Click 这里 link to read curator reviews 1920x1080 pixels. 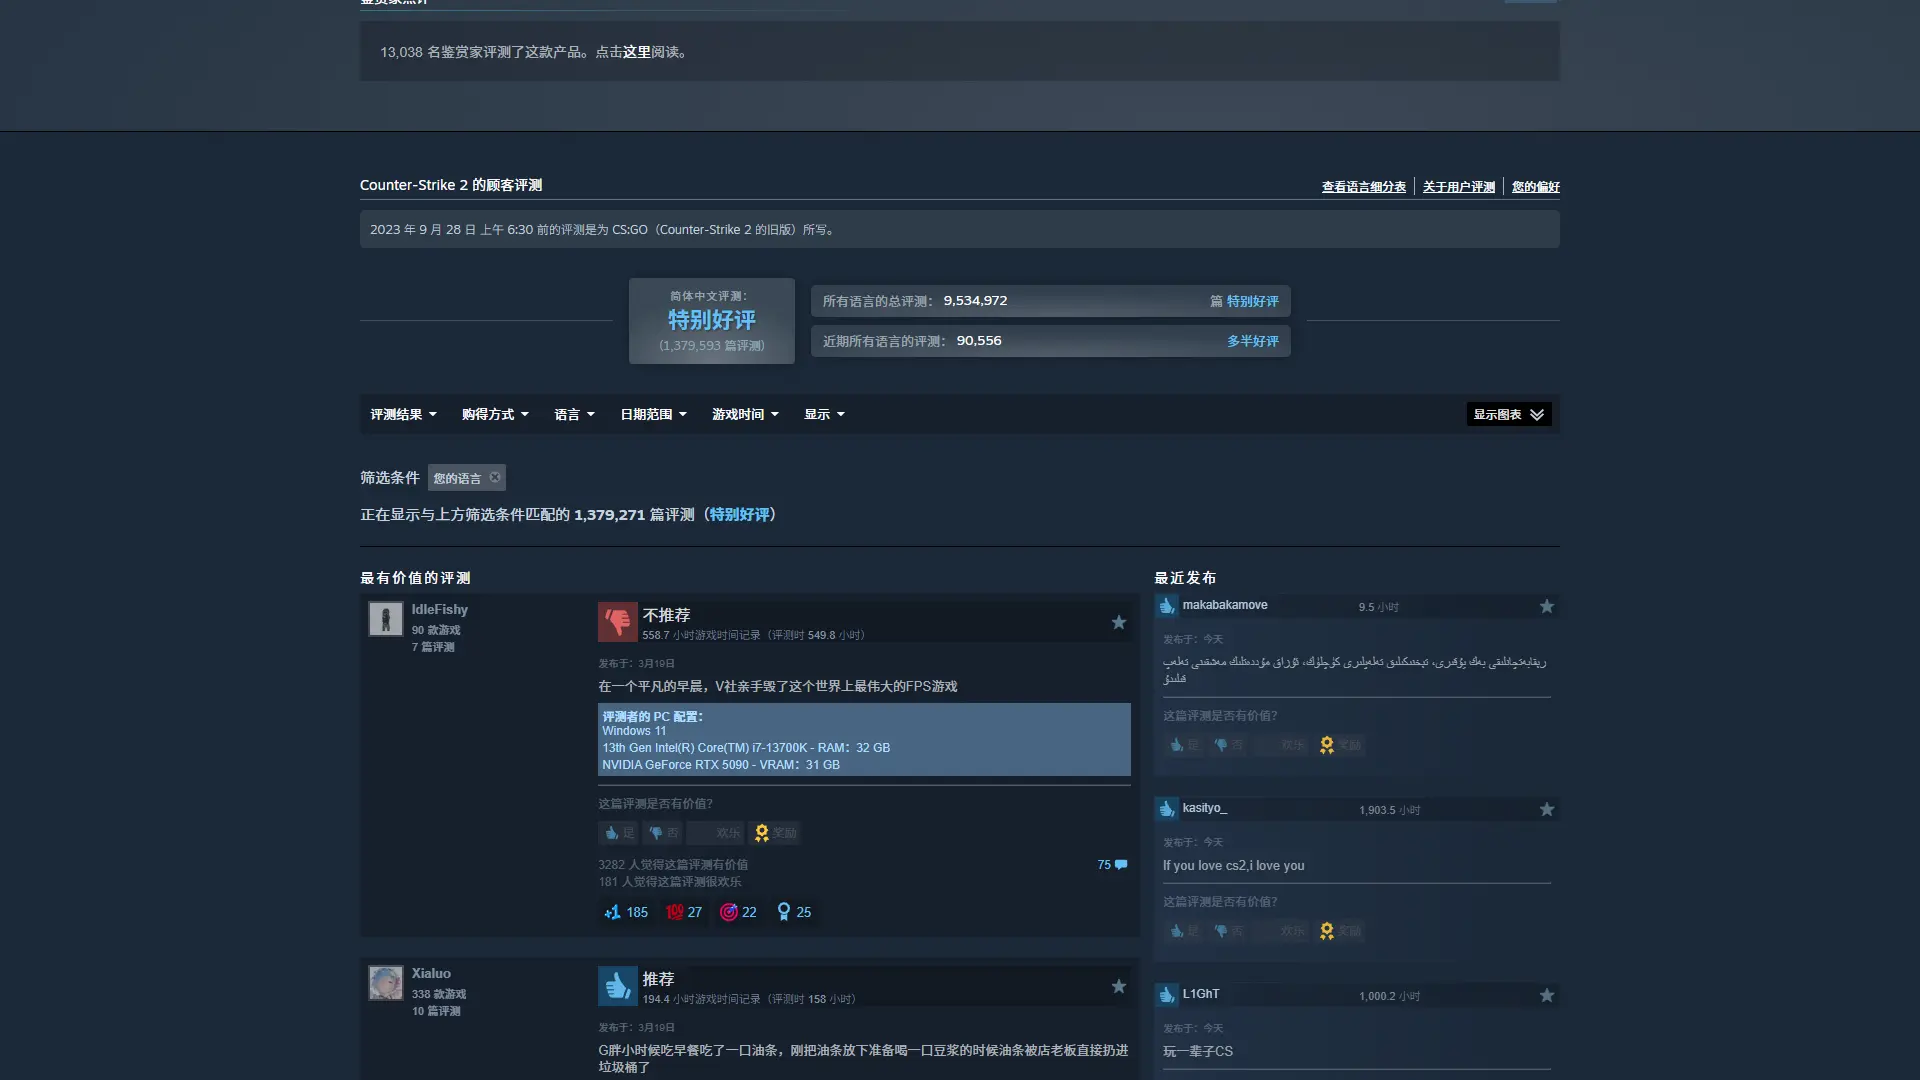[636, 52]
